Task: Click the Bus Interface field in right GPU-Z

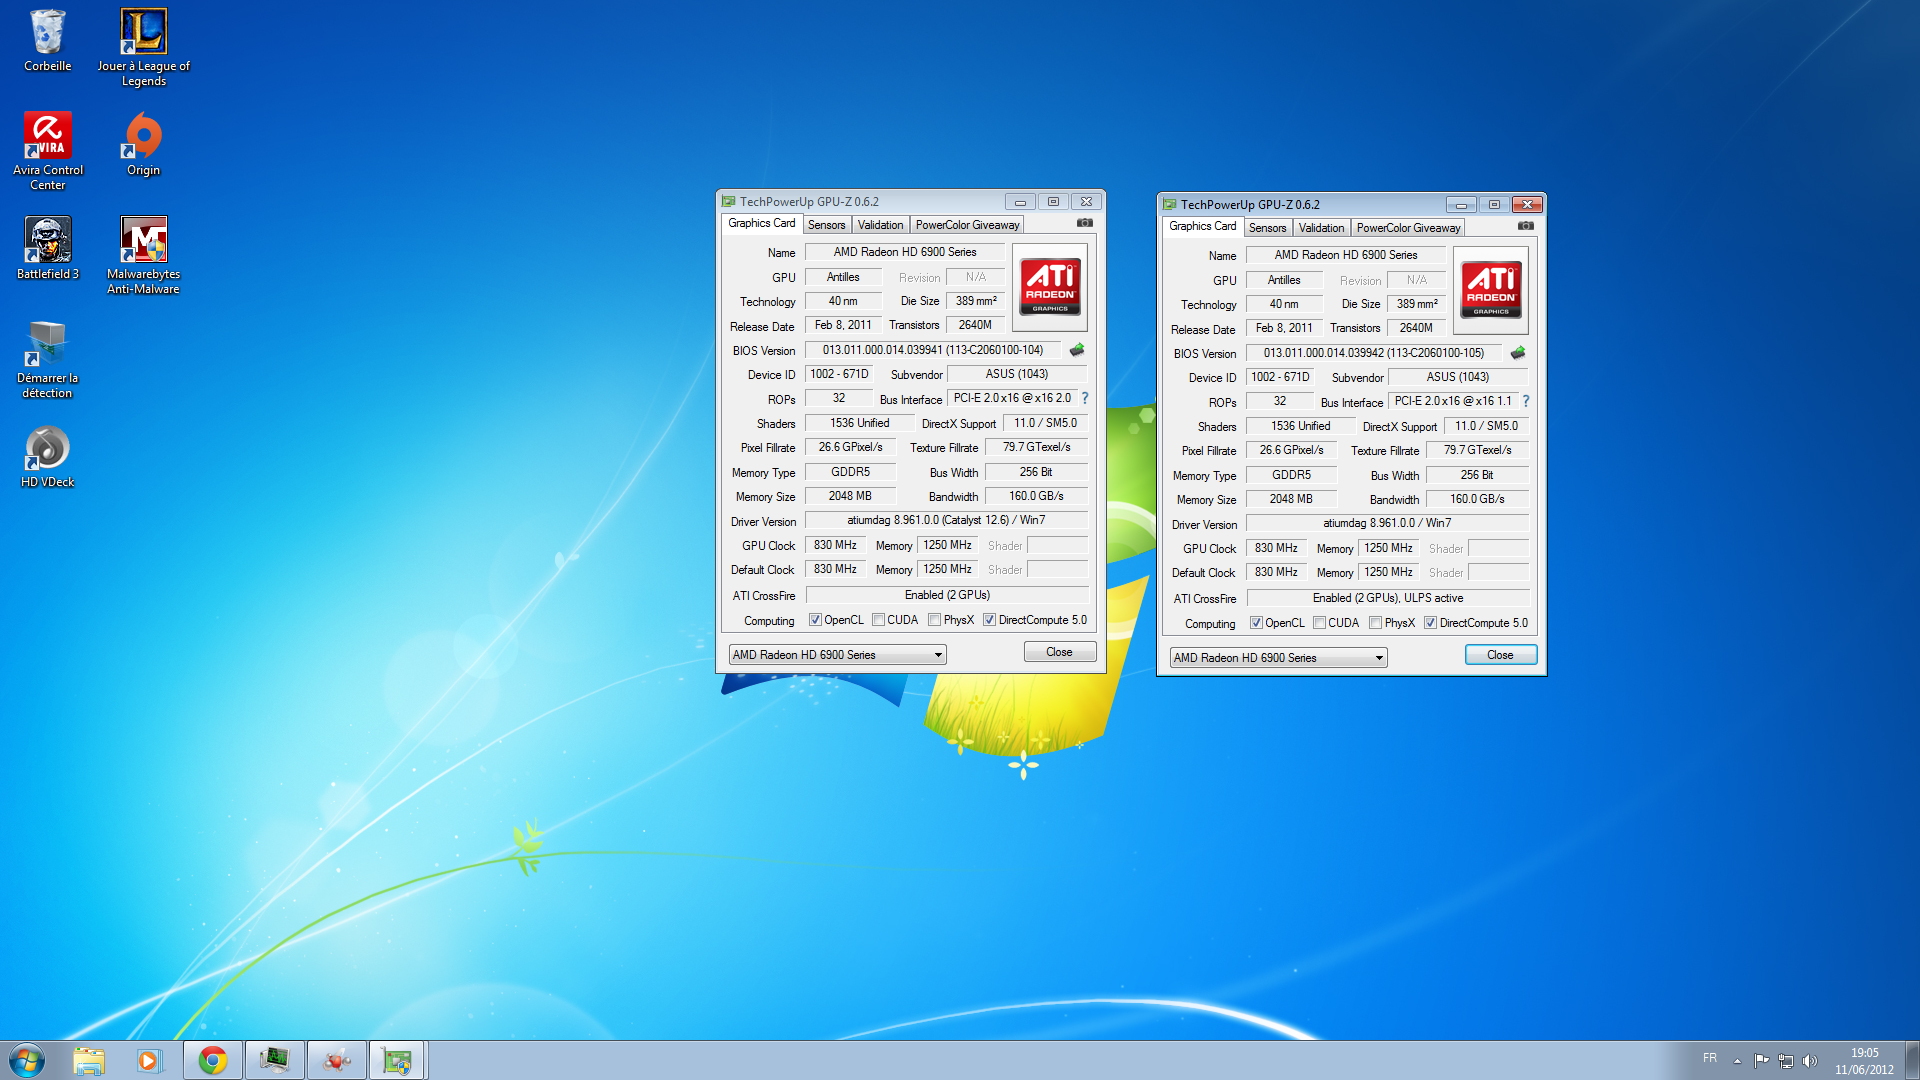Action: click(x=1453, y=401)
